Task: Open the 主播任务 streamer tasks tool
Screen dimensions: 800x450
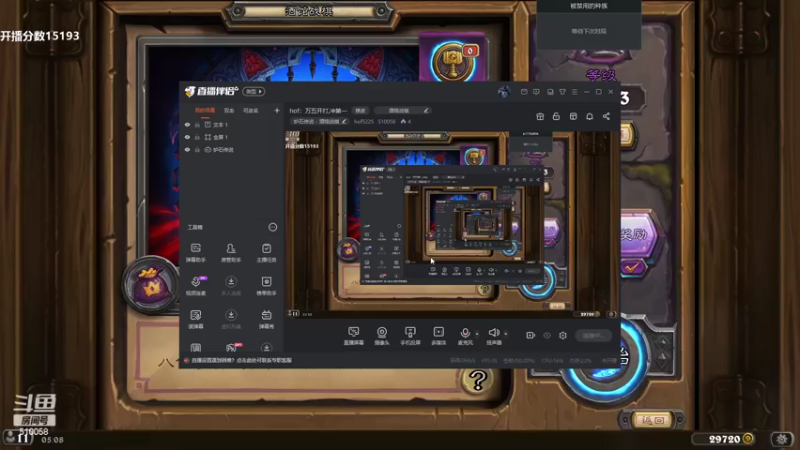Action: (x=266, y=253)
